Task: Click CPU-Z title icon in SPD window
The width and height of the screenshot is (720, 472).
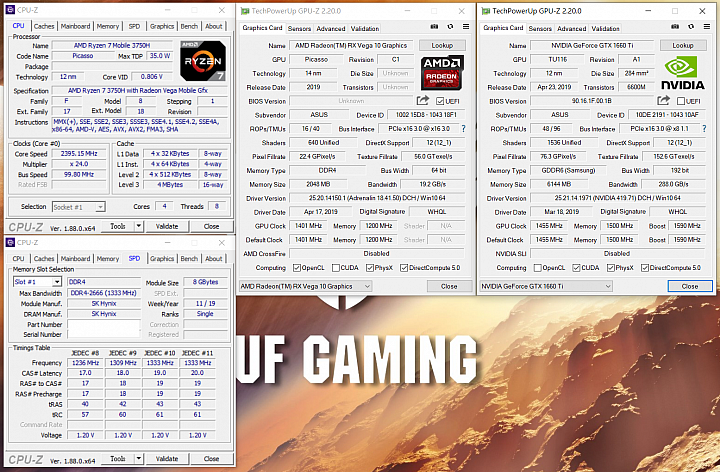Action: 10,242
